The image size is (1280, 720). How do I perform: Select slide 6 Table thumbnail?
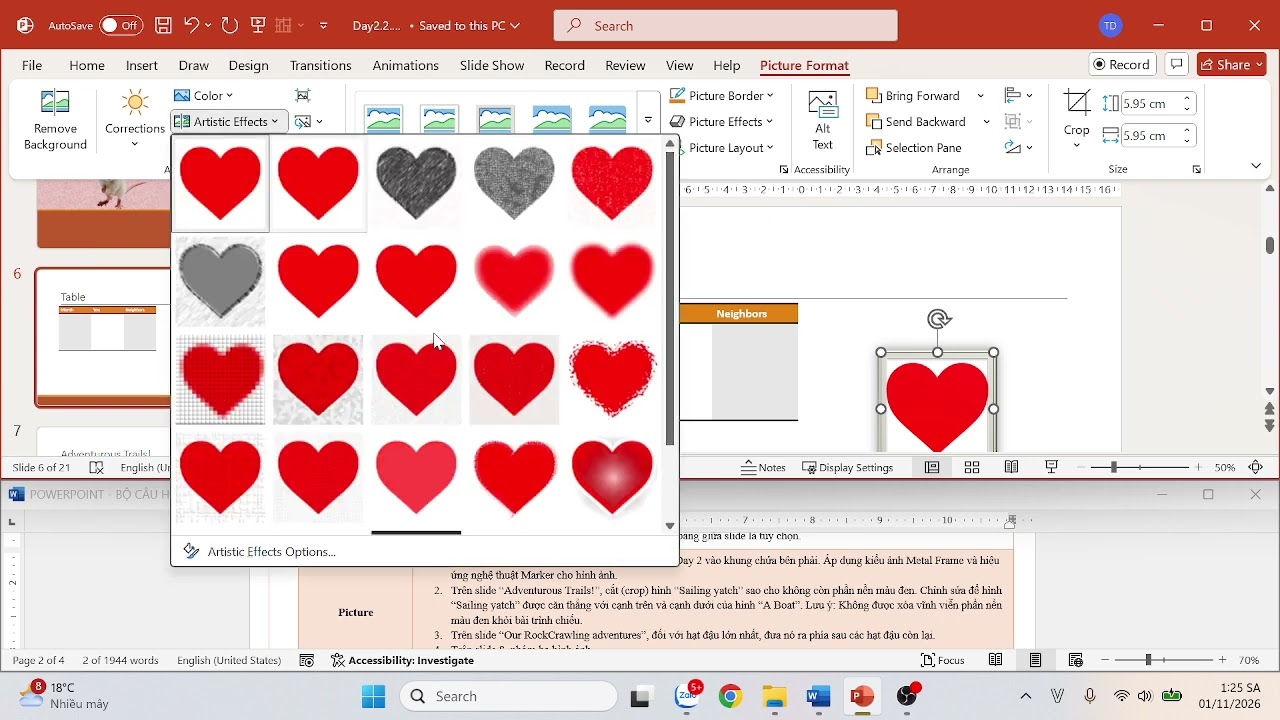[x=103, y=337]
